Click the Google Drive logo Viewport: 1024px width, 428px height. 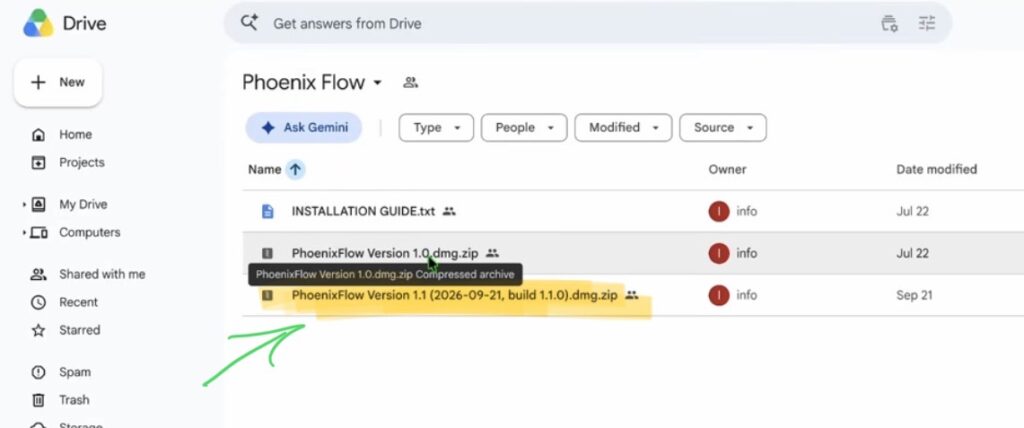coord(39,24)
